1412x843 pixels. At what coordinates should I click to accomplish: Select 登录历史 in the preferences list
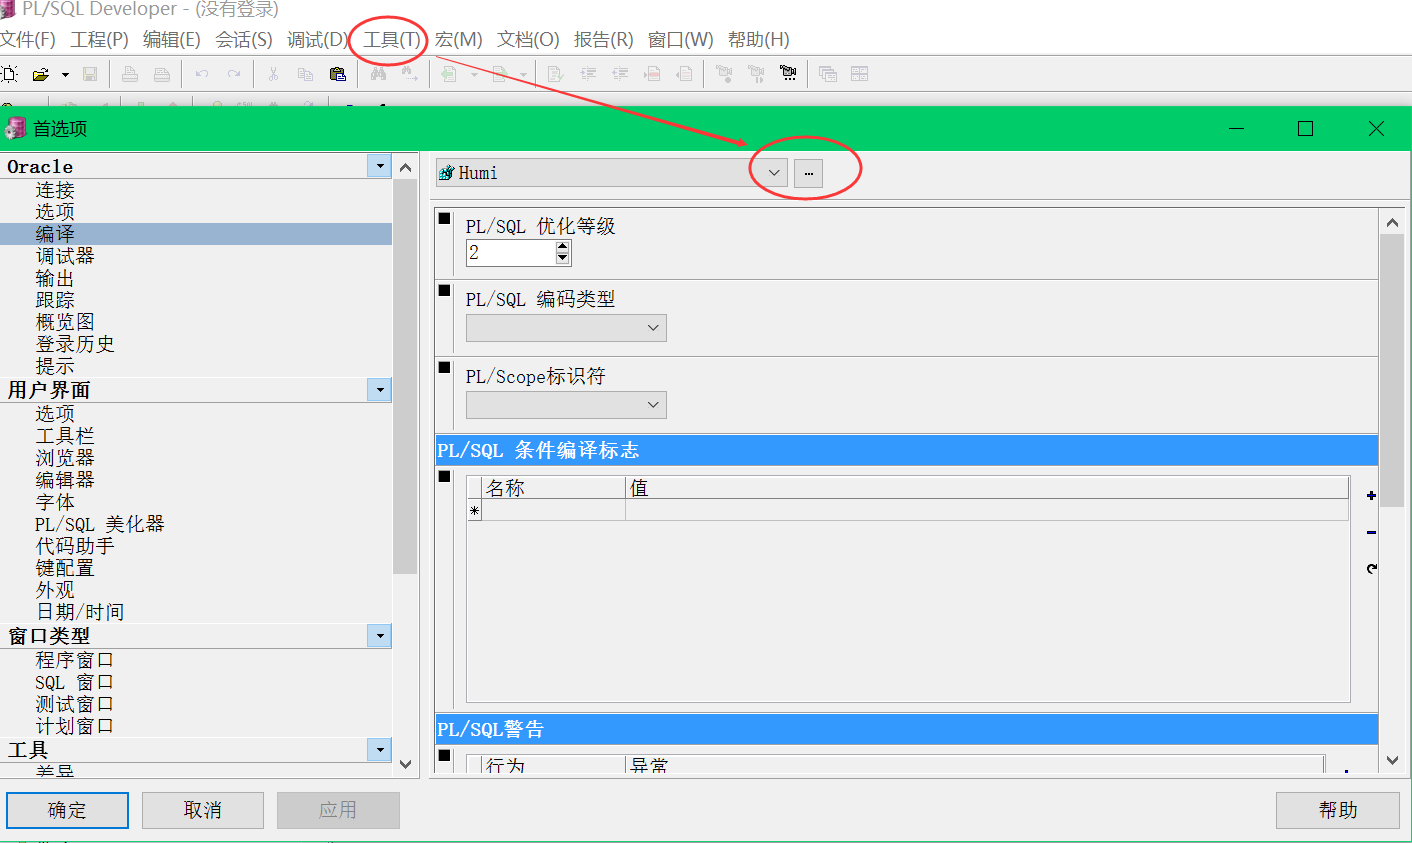click(x=75, y=344)
